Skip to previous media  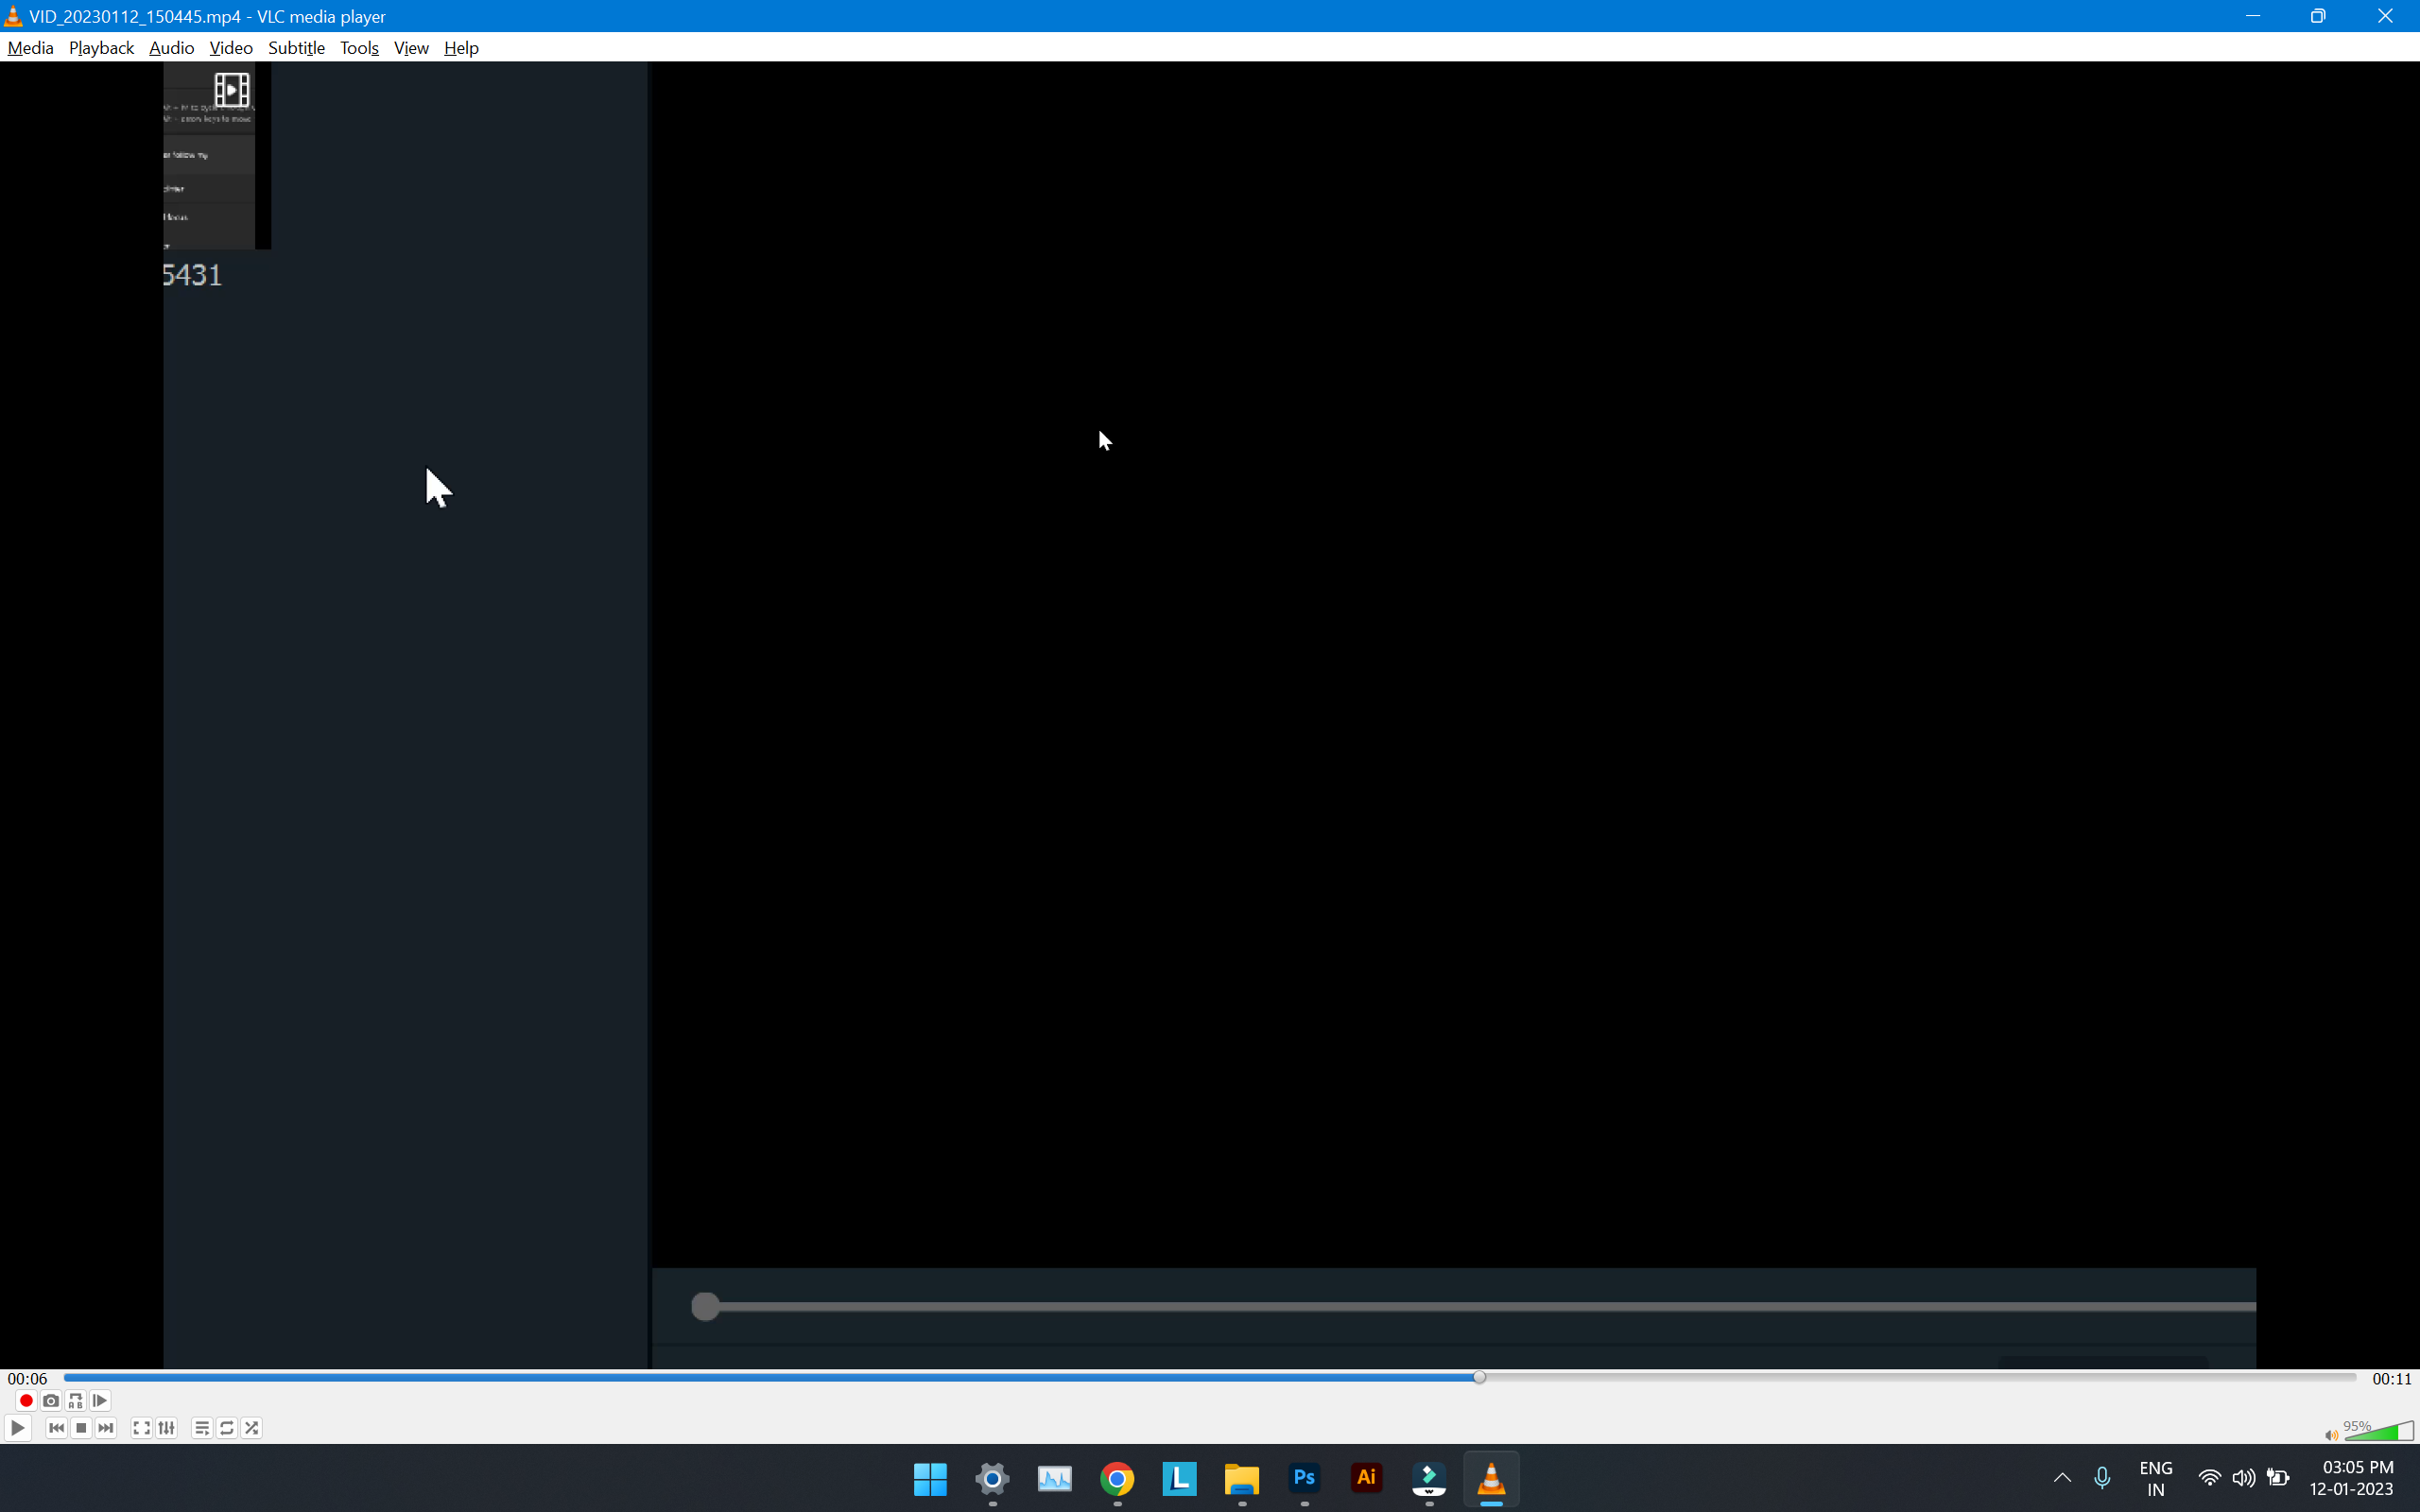[x=56, y=1428]
